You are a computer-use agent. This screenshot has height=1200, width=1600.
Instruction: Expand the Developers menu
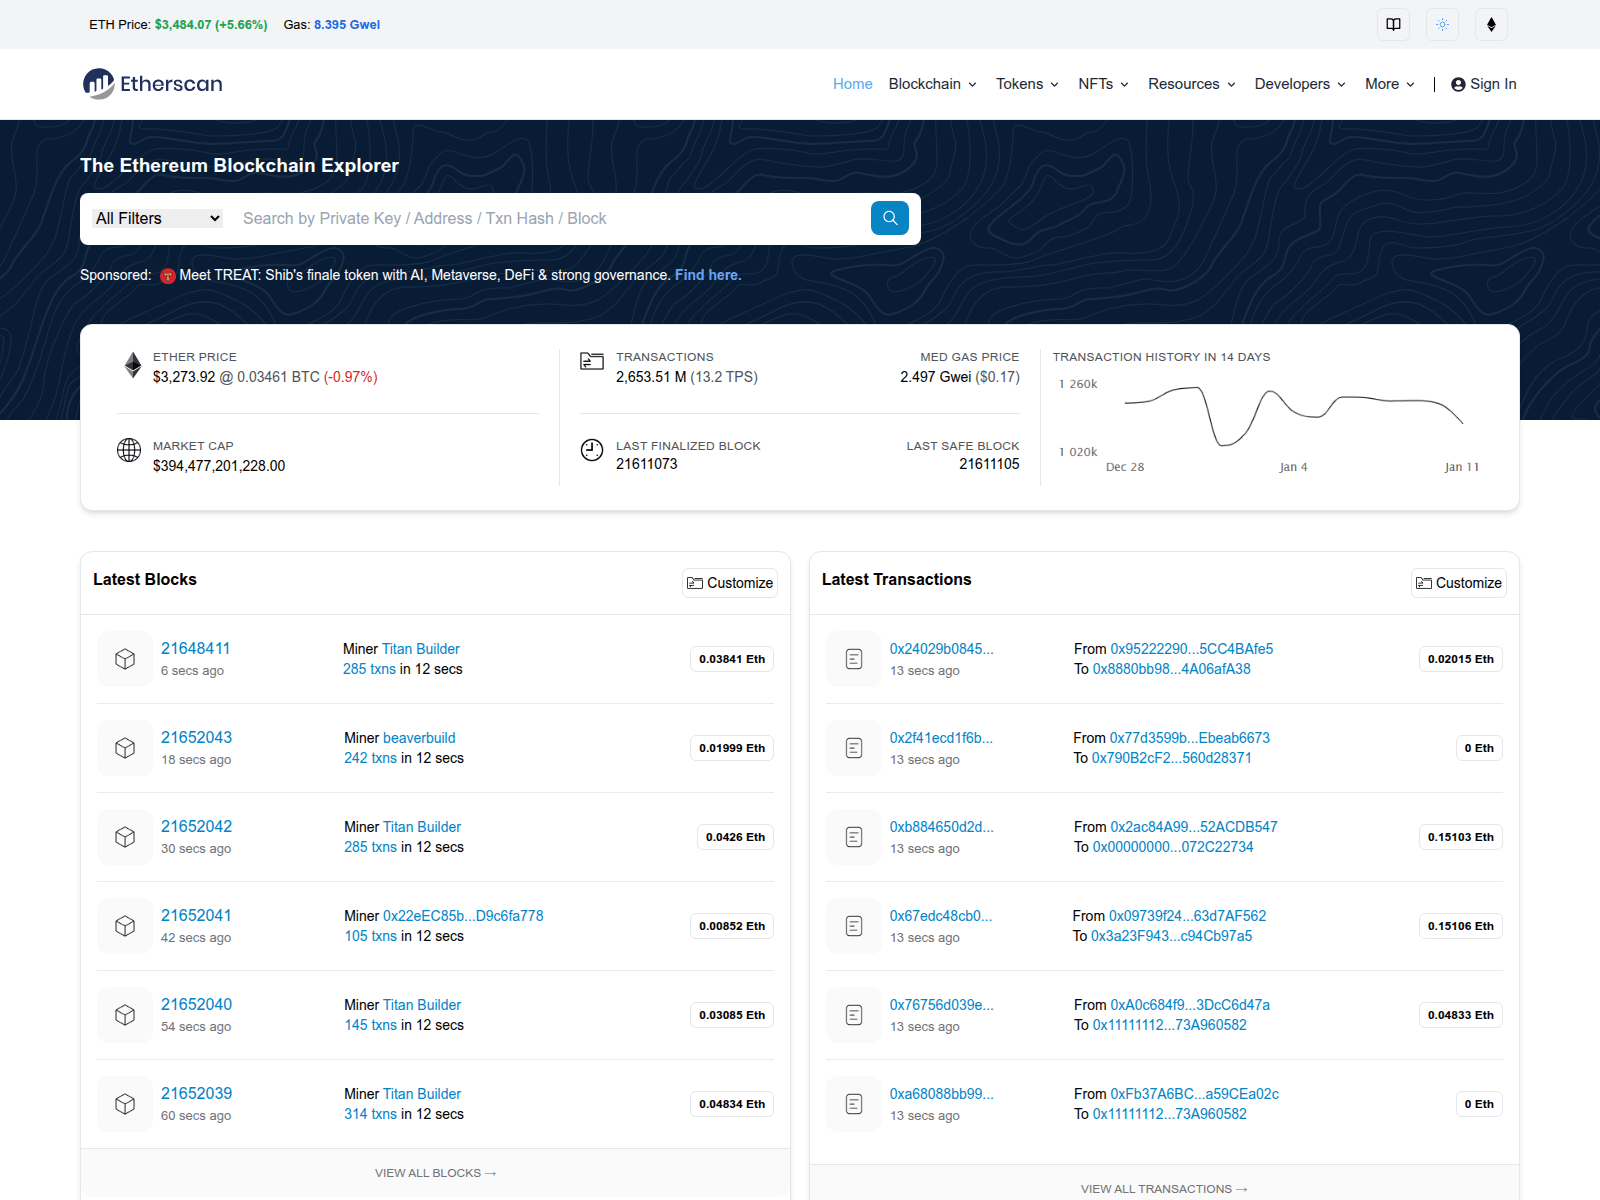tap(1298, 84)
